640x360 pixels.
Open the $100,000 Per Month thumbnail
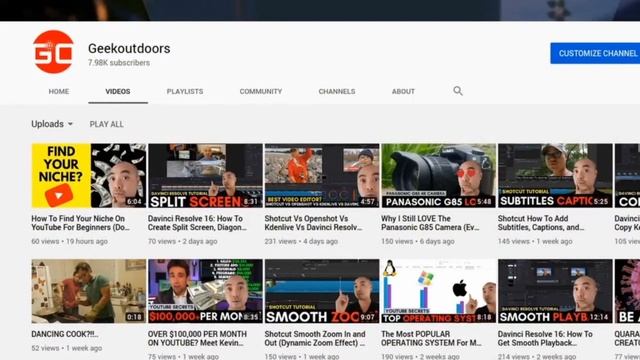click(x=205, y=291)
